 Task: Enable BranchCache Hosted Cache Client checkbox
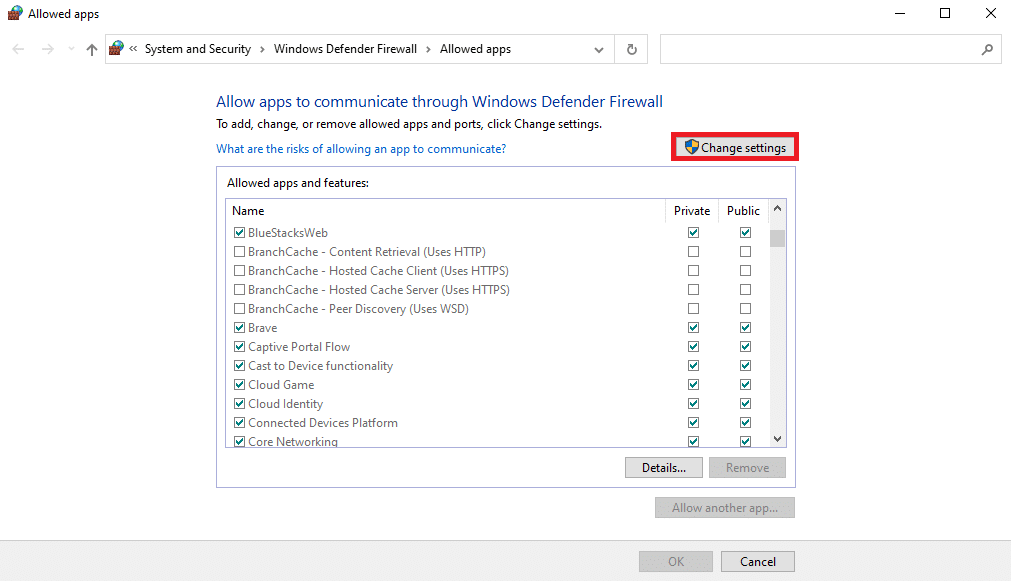239,270
